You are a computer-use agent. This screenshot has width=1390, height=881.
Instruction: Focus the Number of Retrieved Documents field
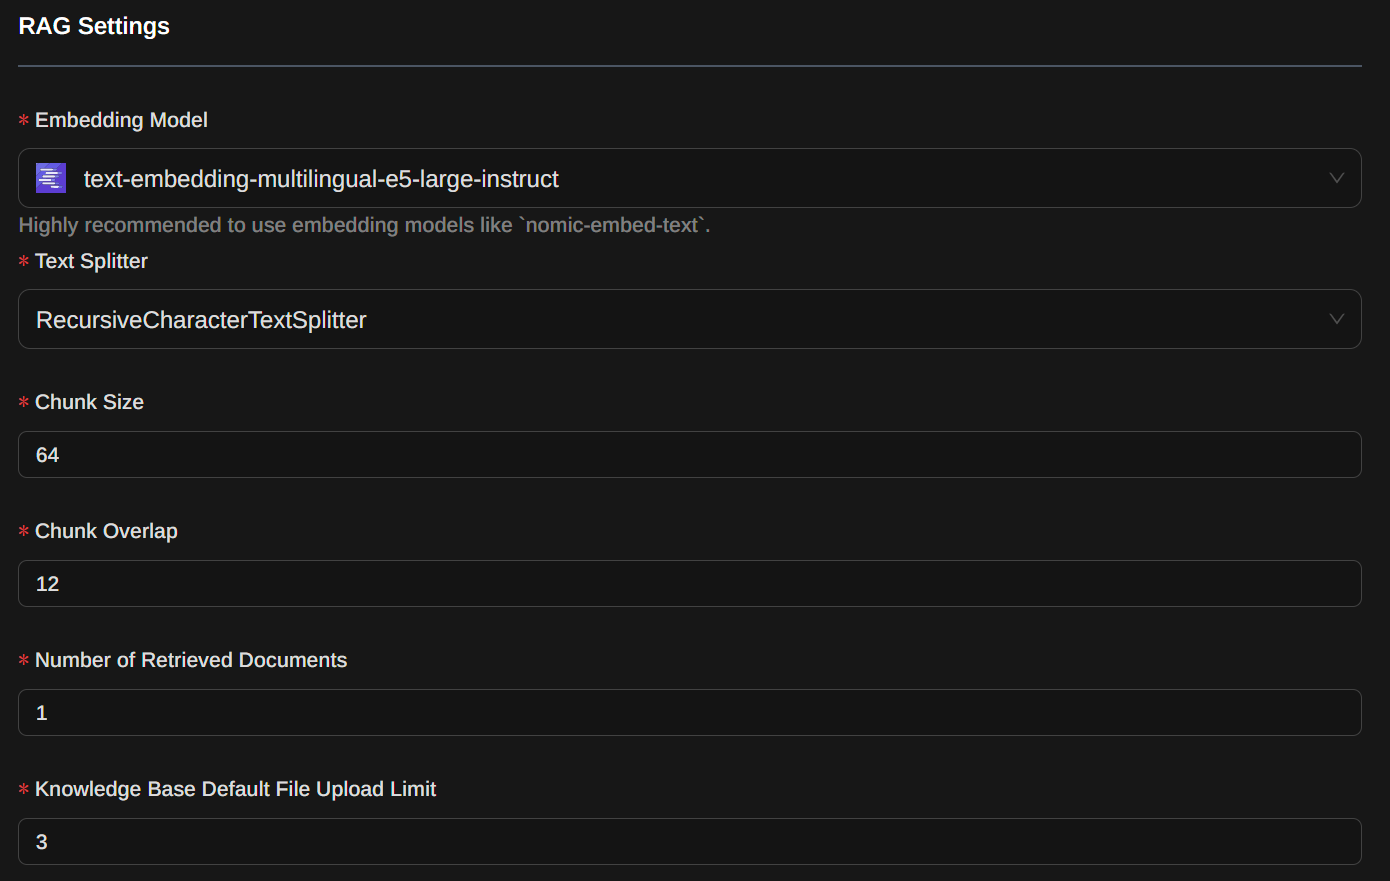tap(689, 713)
